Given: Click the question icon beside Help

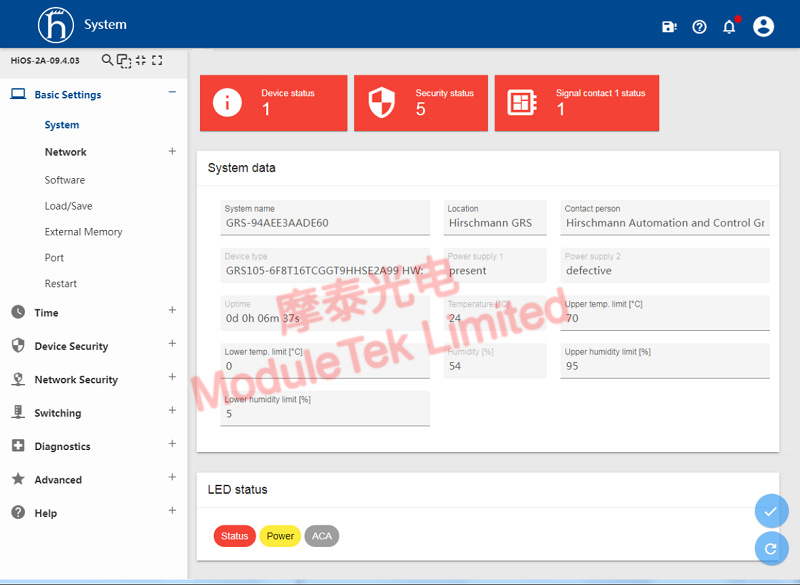Looking at the screenshot, I should [18, 513].
